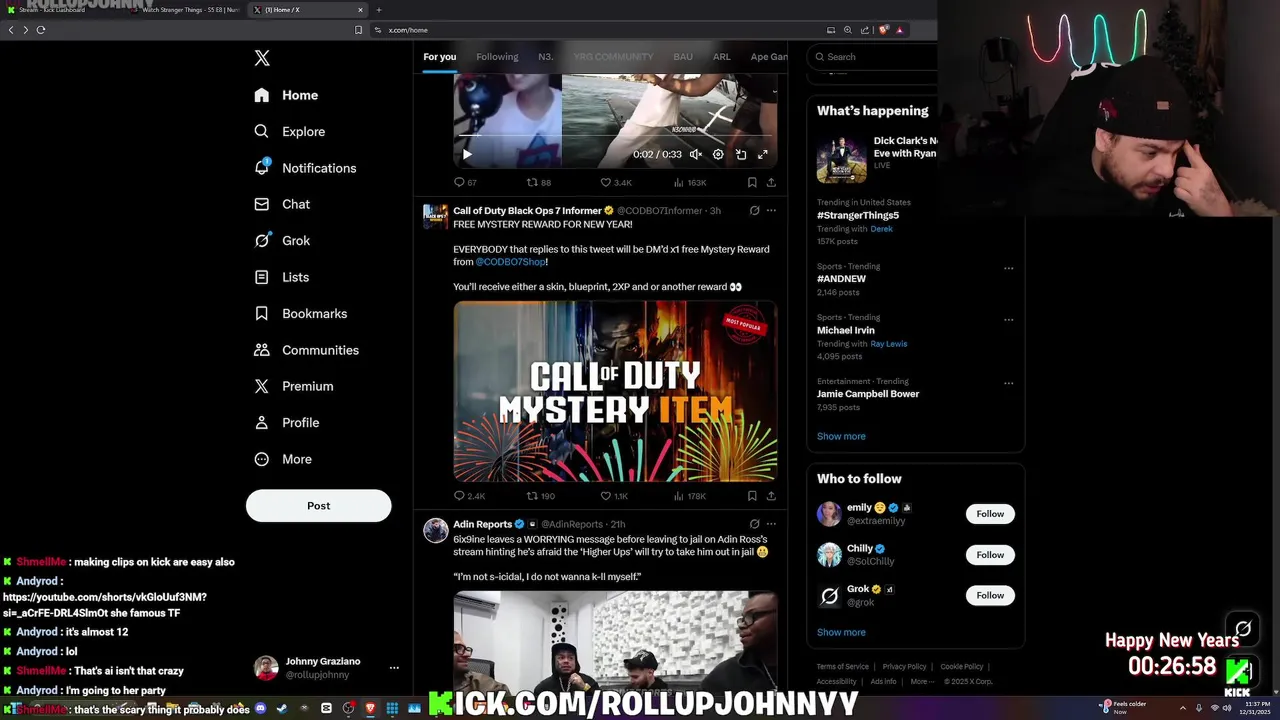
Task: Reload the browser page
Action: click(41, 30)
